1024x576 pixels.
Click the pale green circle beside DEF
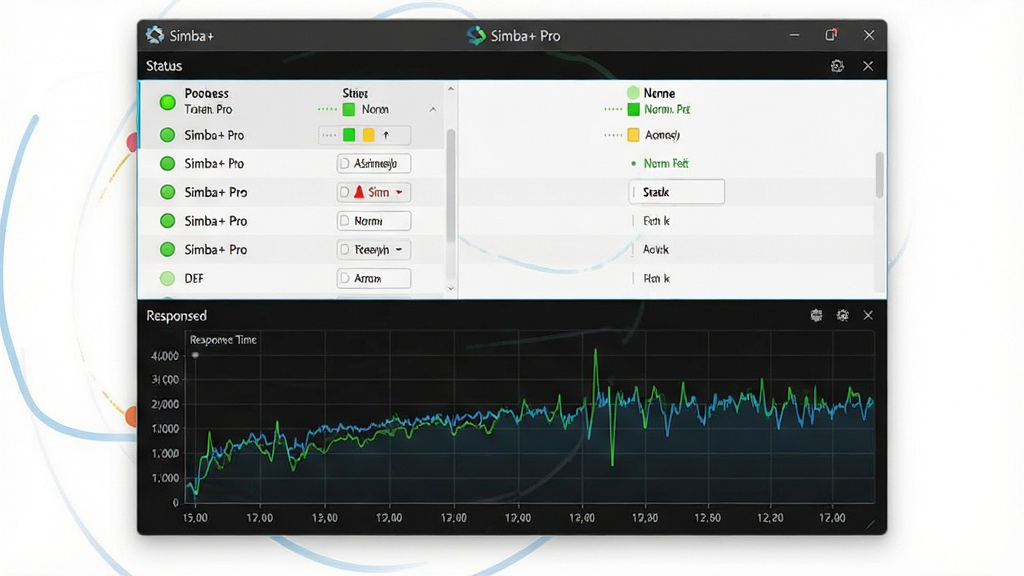167,278
